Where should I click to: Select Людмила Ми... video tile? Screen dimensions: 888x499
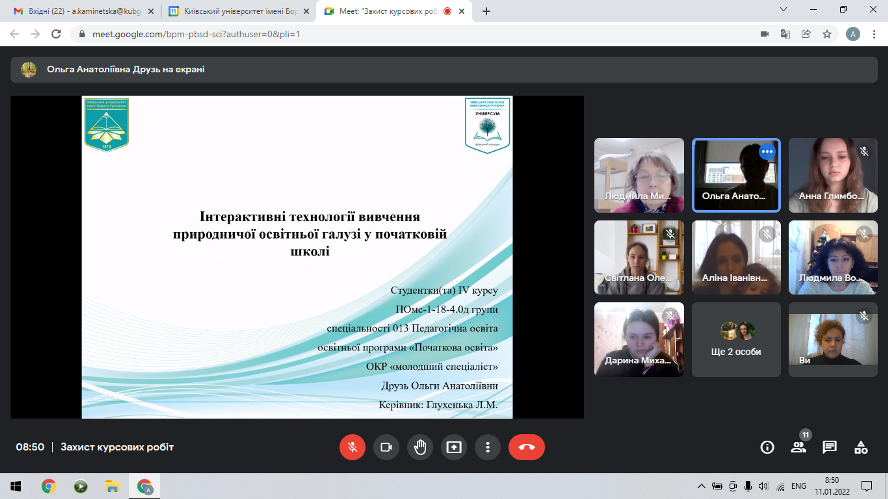click(x=639, y=175)
